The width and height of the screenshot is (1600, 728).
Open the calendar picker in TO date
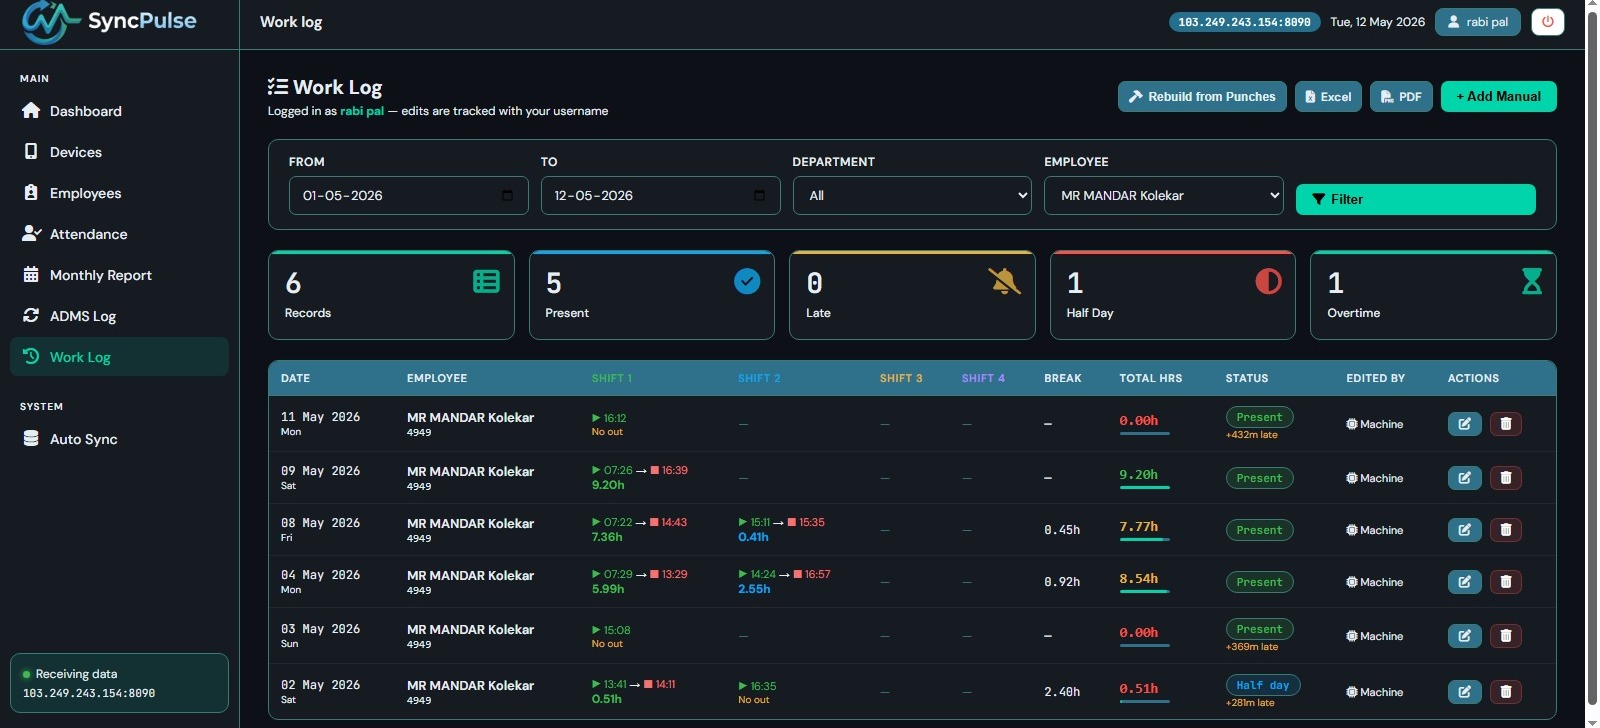tap(759, 195)
